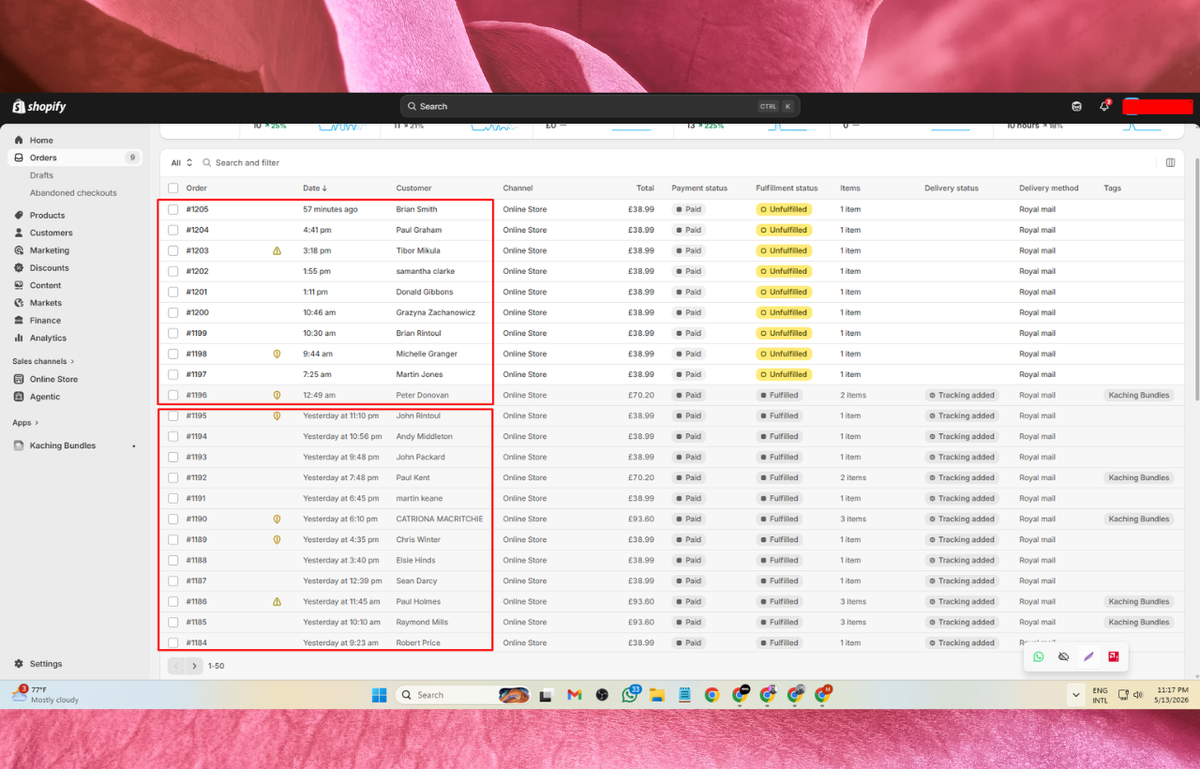This screenshot has height=769, width=1200.
Task: Select the checkbox for order #1205
Action: 173,210
